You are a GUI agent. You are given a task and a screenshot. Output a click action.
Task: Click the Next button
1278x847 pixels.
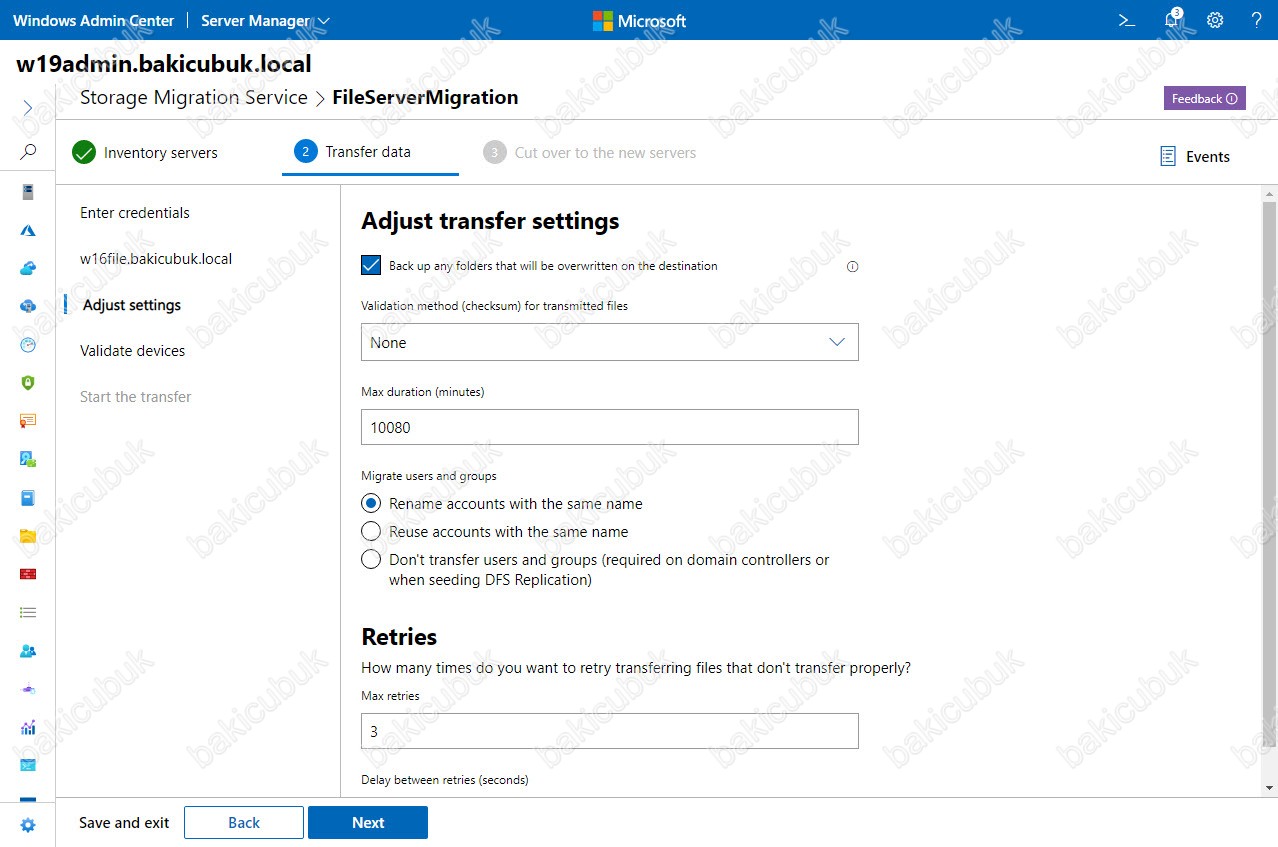[368, 822]
